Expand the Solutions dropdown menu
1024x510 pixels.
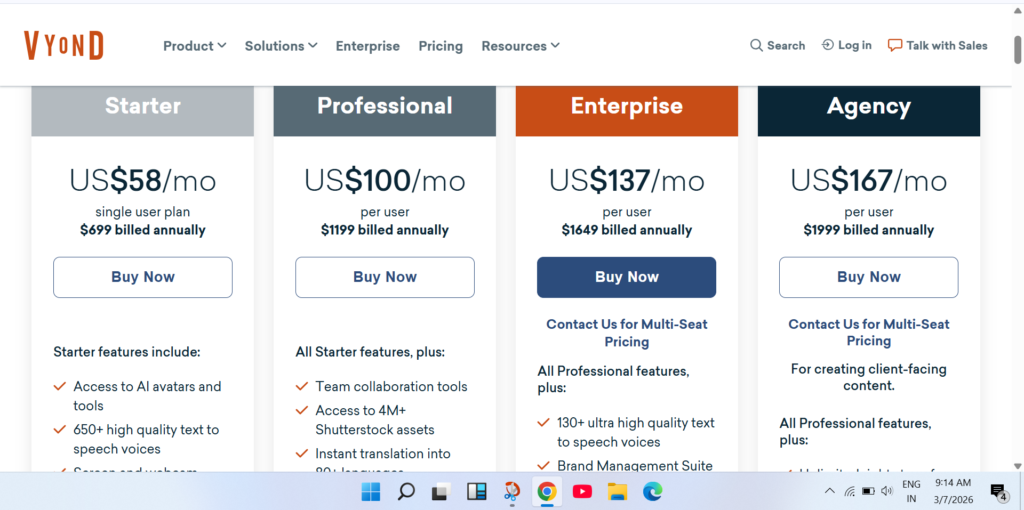pyautogui.click(x=280, y=46)
